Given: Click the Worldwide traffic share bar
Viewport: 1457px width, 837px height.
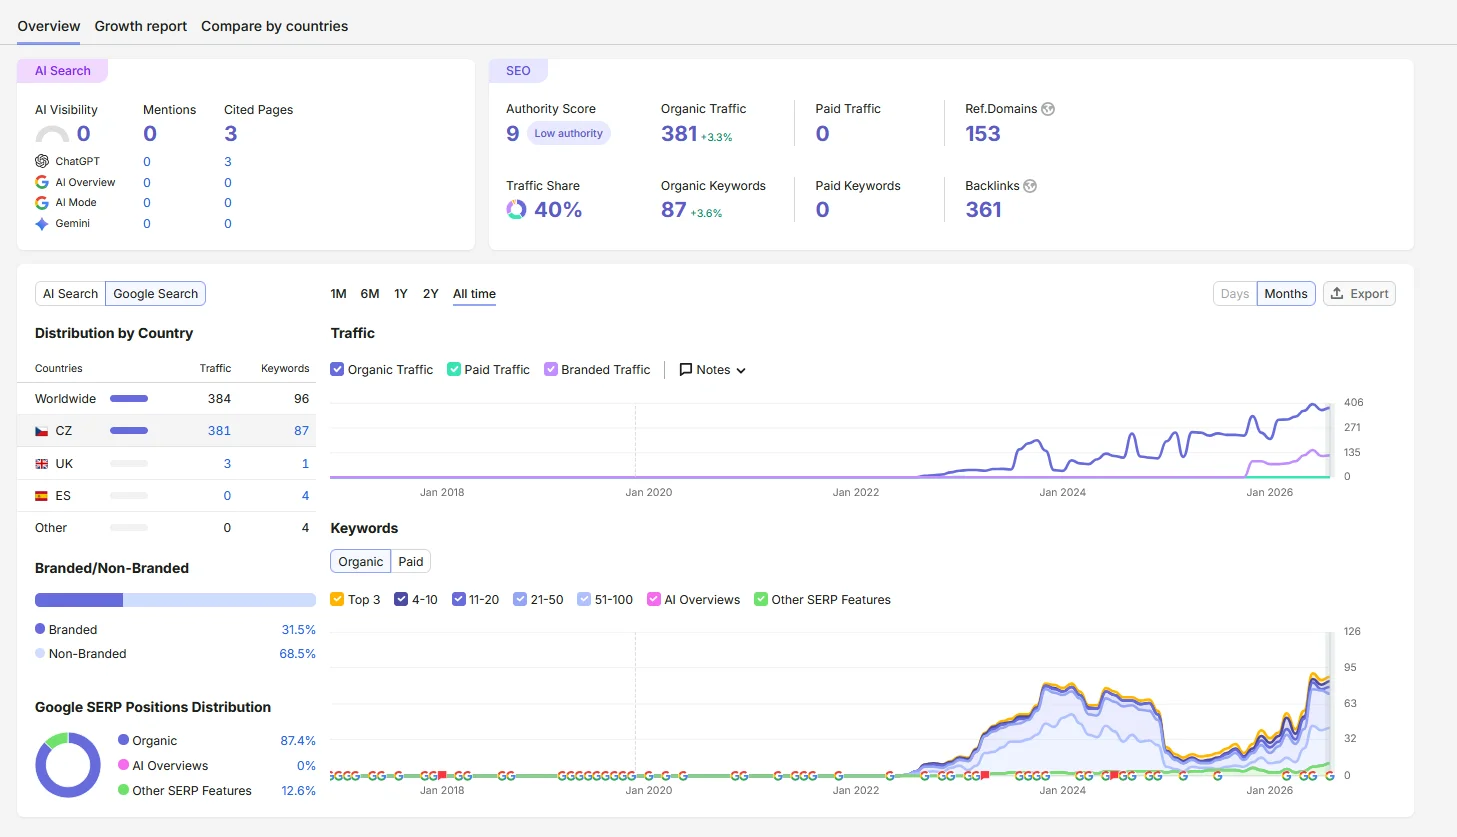Looking at the screenshot, I should click(x=129, y=399).
